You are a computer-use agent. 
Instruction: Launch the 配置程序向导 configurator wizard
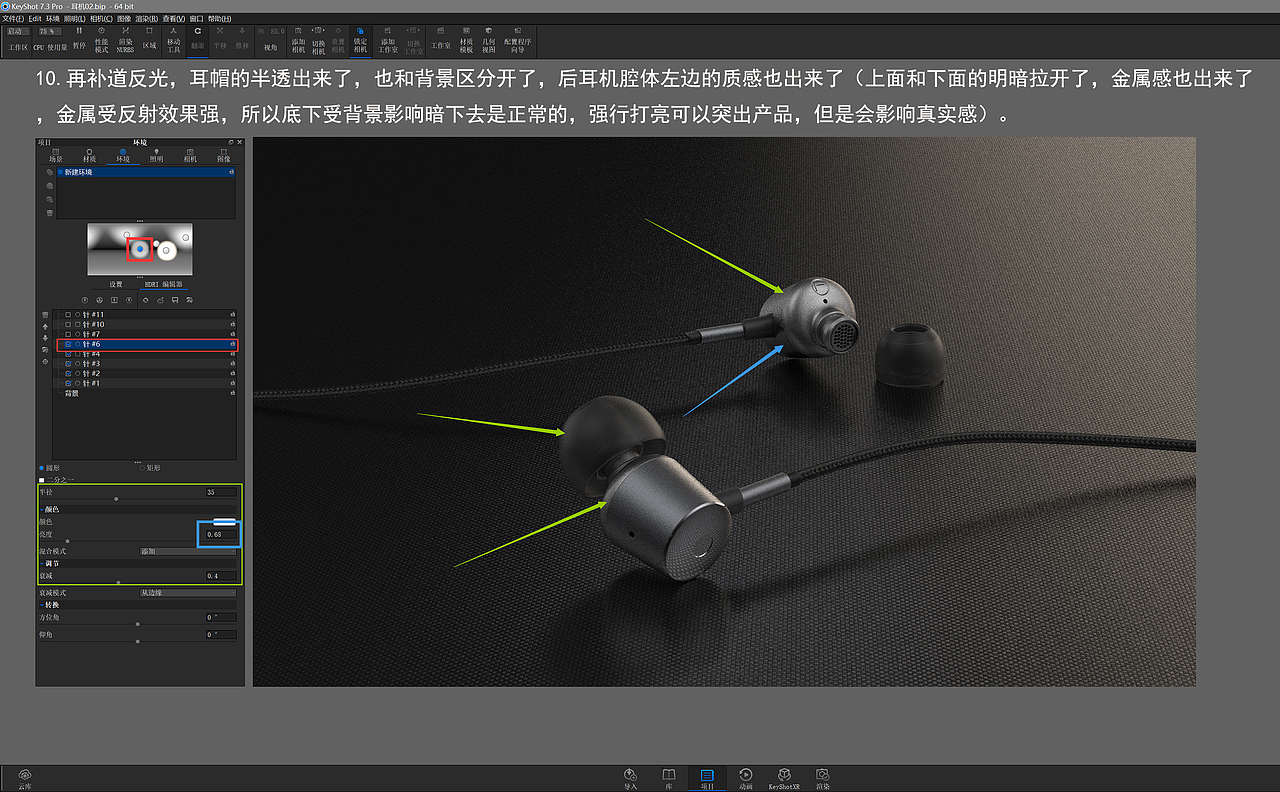[x=517, y=40]
